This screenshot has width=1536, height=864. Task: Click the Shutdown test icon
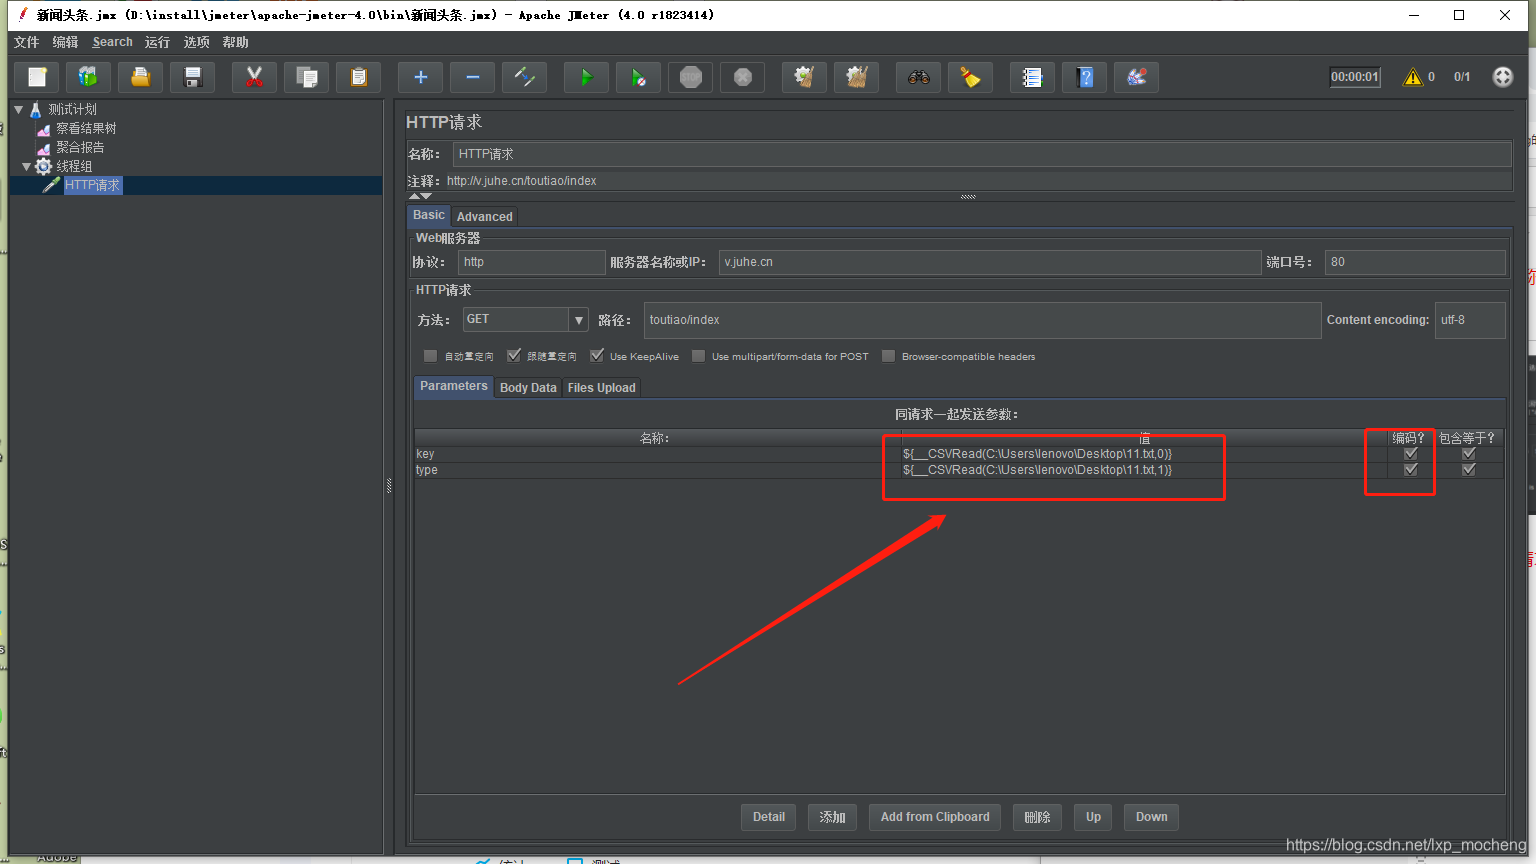tap(742, 77)
